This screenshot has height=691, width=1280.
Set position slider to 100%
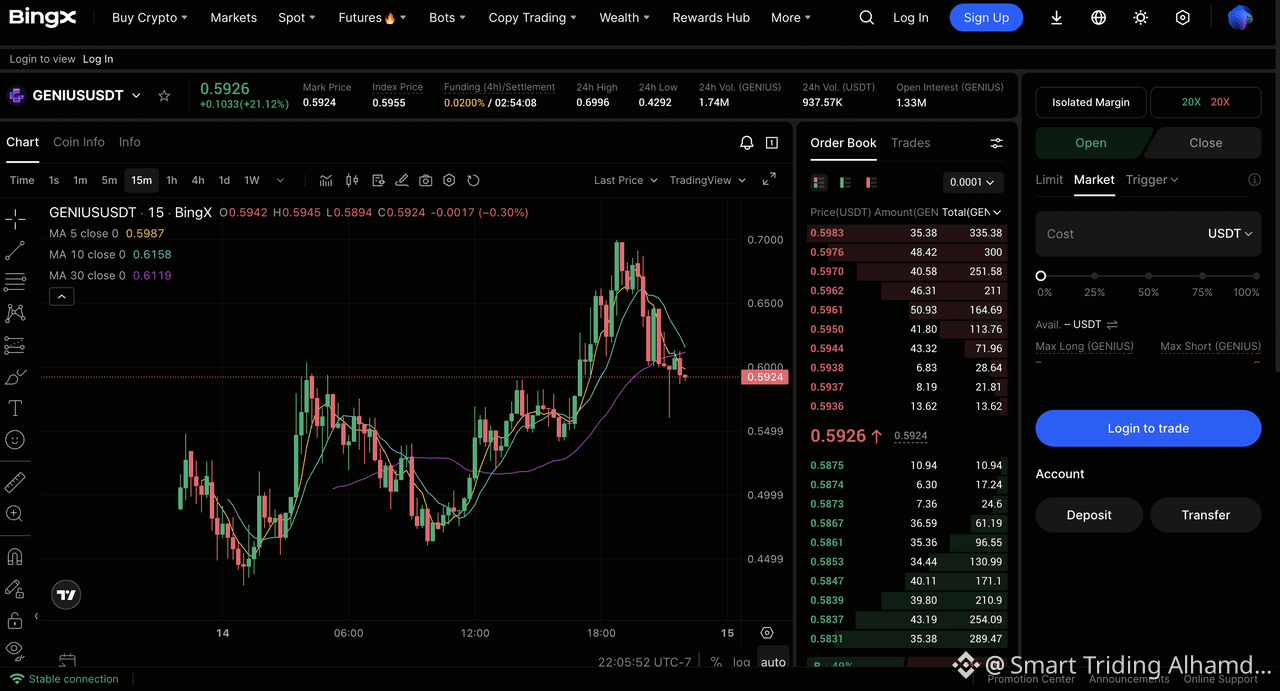1255,276
